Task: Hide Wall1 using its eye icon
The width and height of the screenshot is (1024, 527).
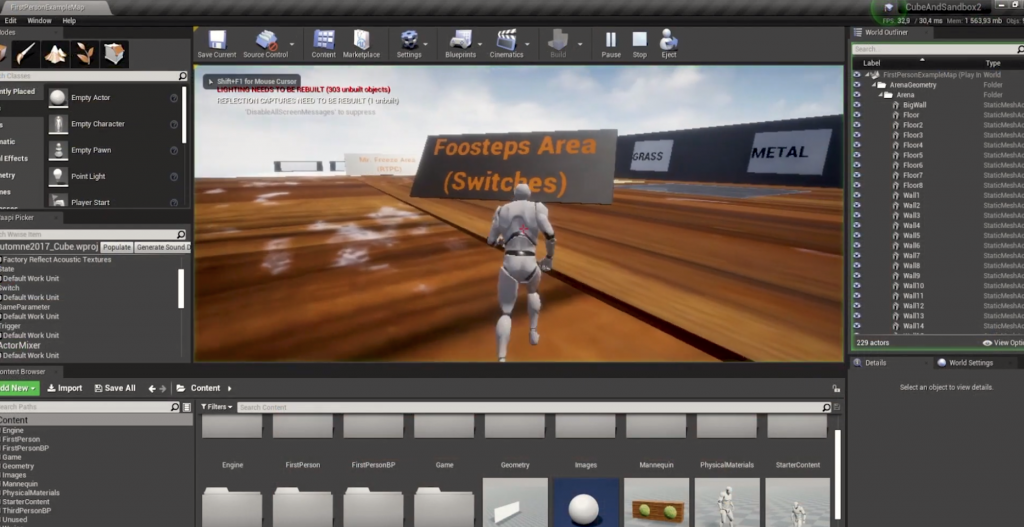Action: 857,195
